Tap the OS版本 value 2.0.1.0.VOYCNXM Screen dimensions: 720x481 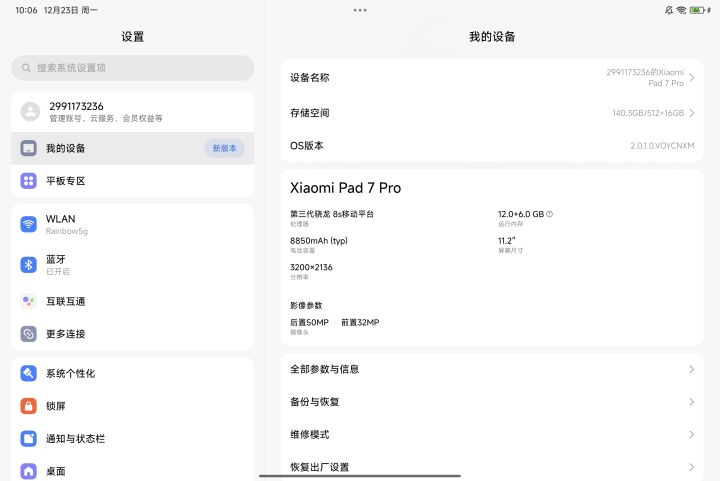tap(662, 145)
